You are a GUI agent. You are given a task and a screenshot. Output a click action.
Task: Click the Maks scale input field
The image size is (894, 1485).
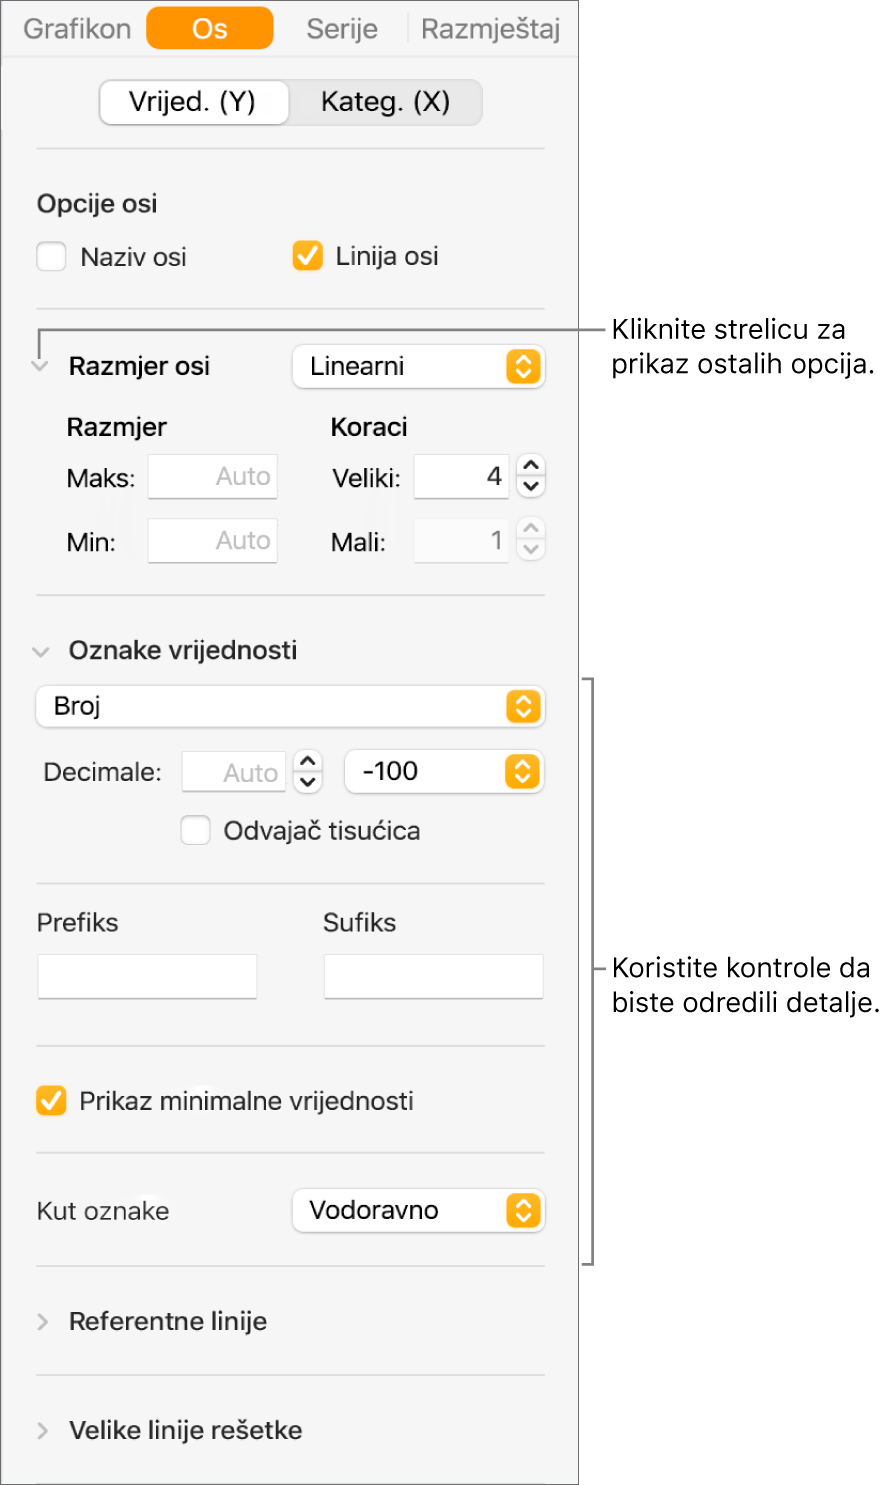tap(213, 477)
